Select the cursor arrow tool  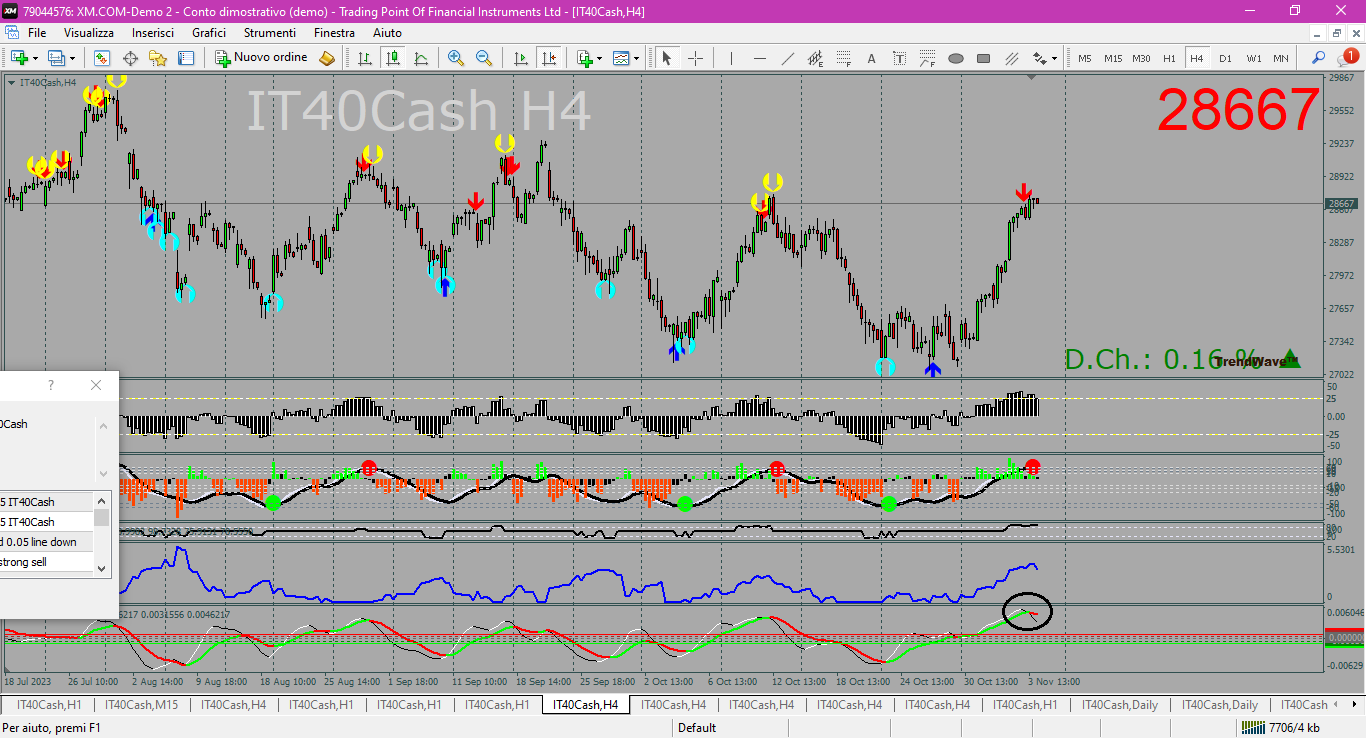point(667,58)
